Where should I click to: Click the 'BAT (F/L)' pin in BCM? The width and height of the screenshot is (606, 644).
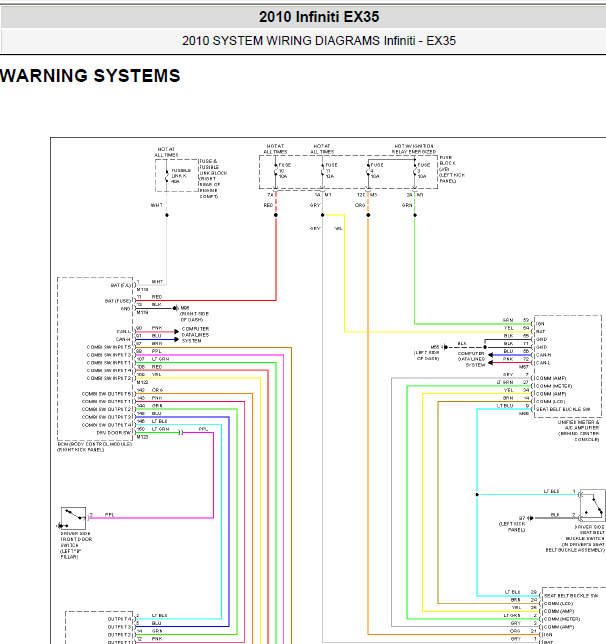pos(121,285)
